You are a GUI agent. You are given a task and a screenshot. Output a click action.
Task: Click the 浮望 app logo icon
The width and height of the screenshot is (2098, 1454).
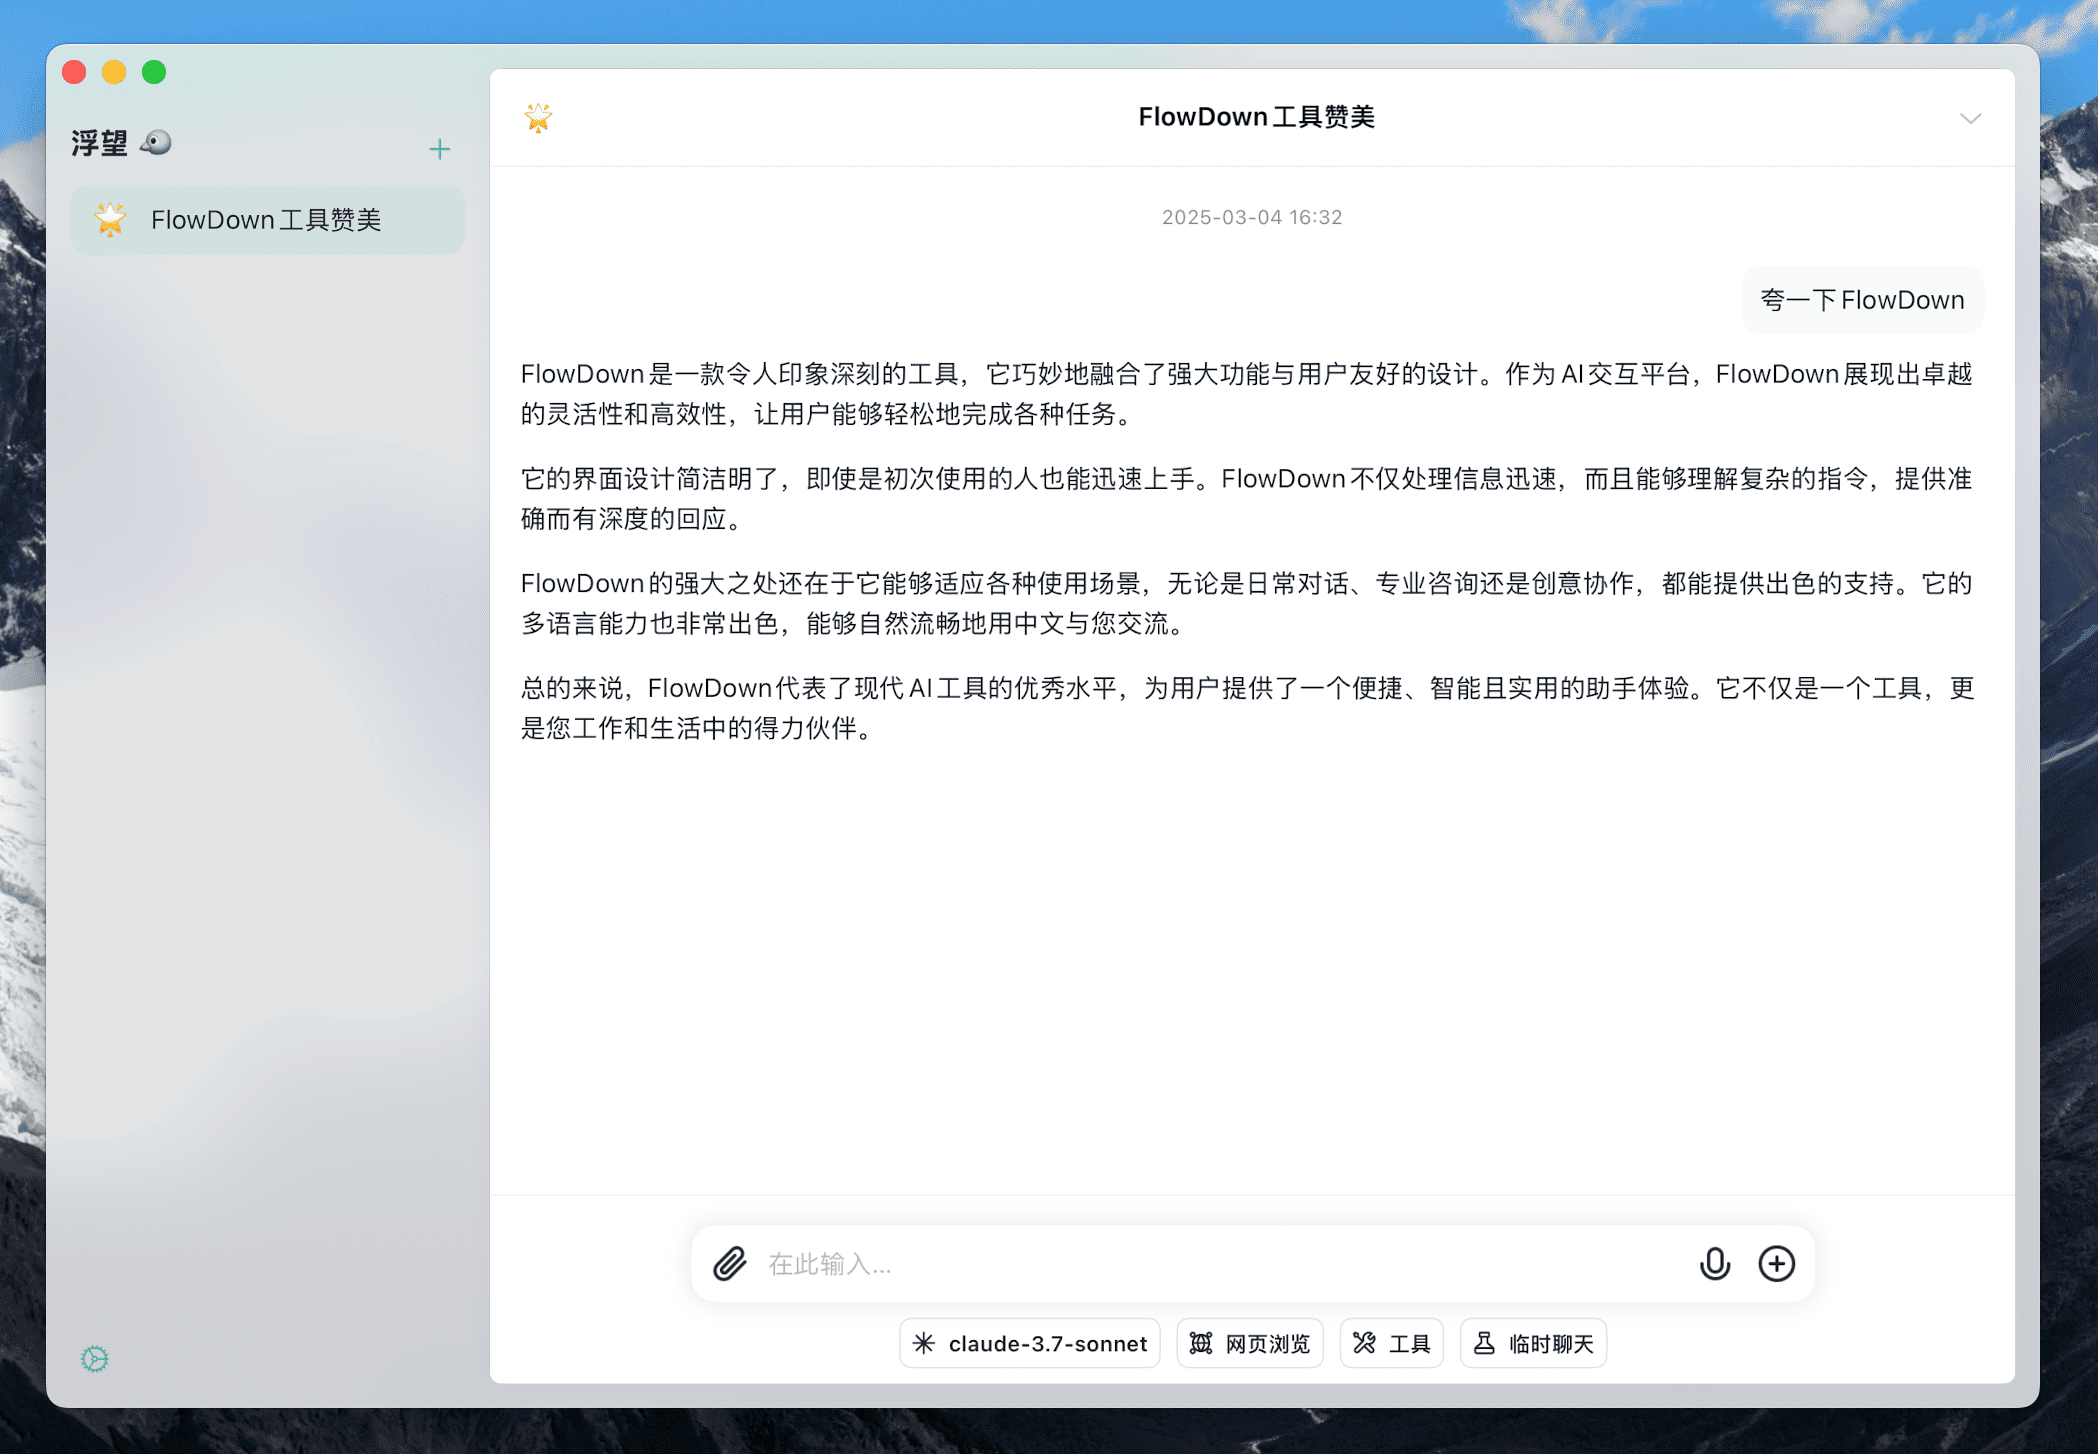click(156, 142)
